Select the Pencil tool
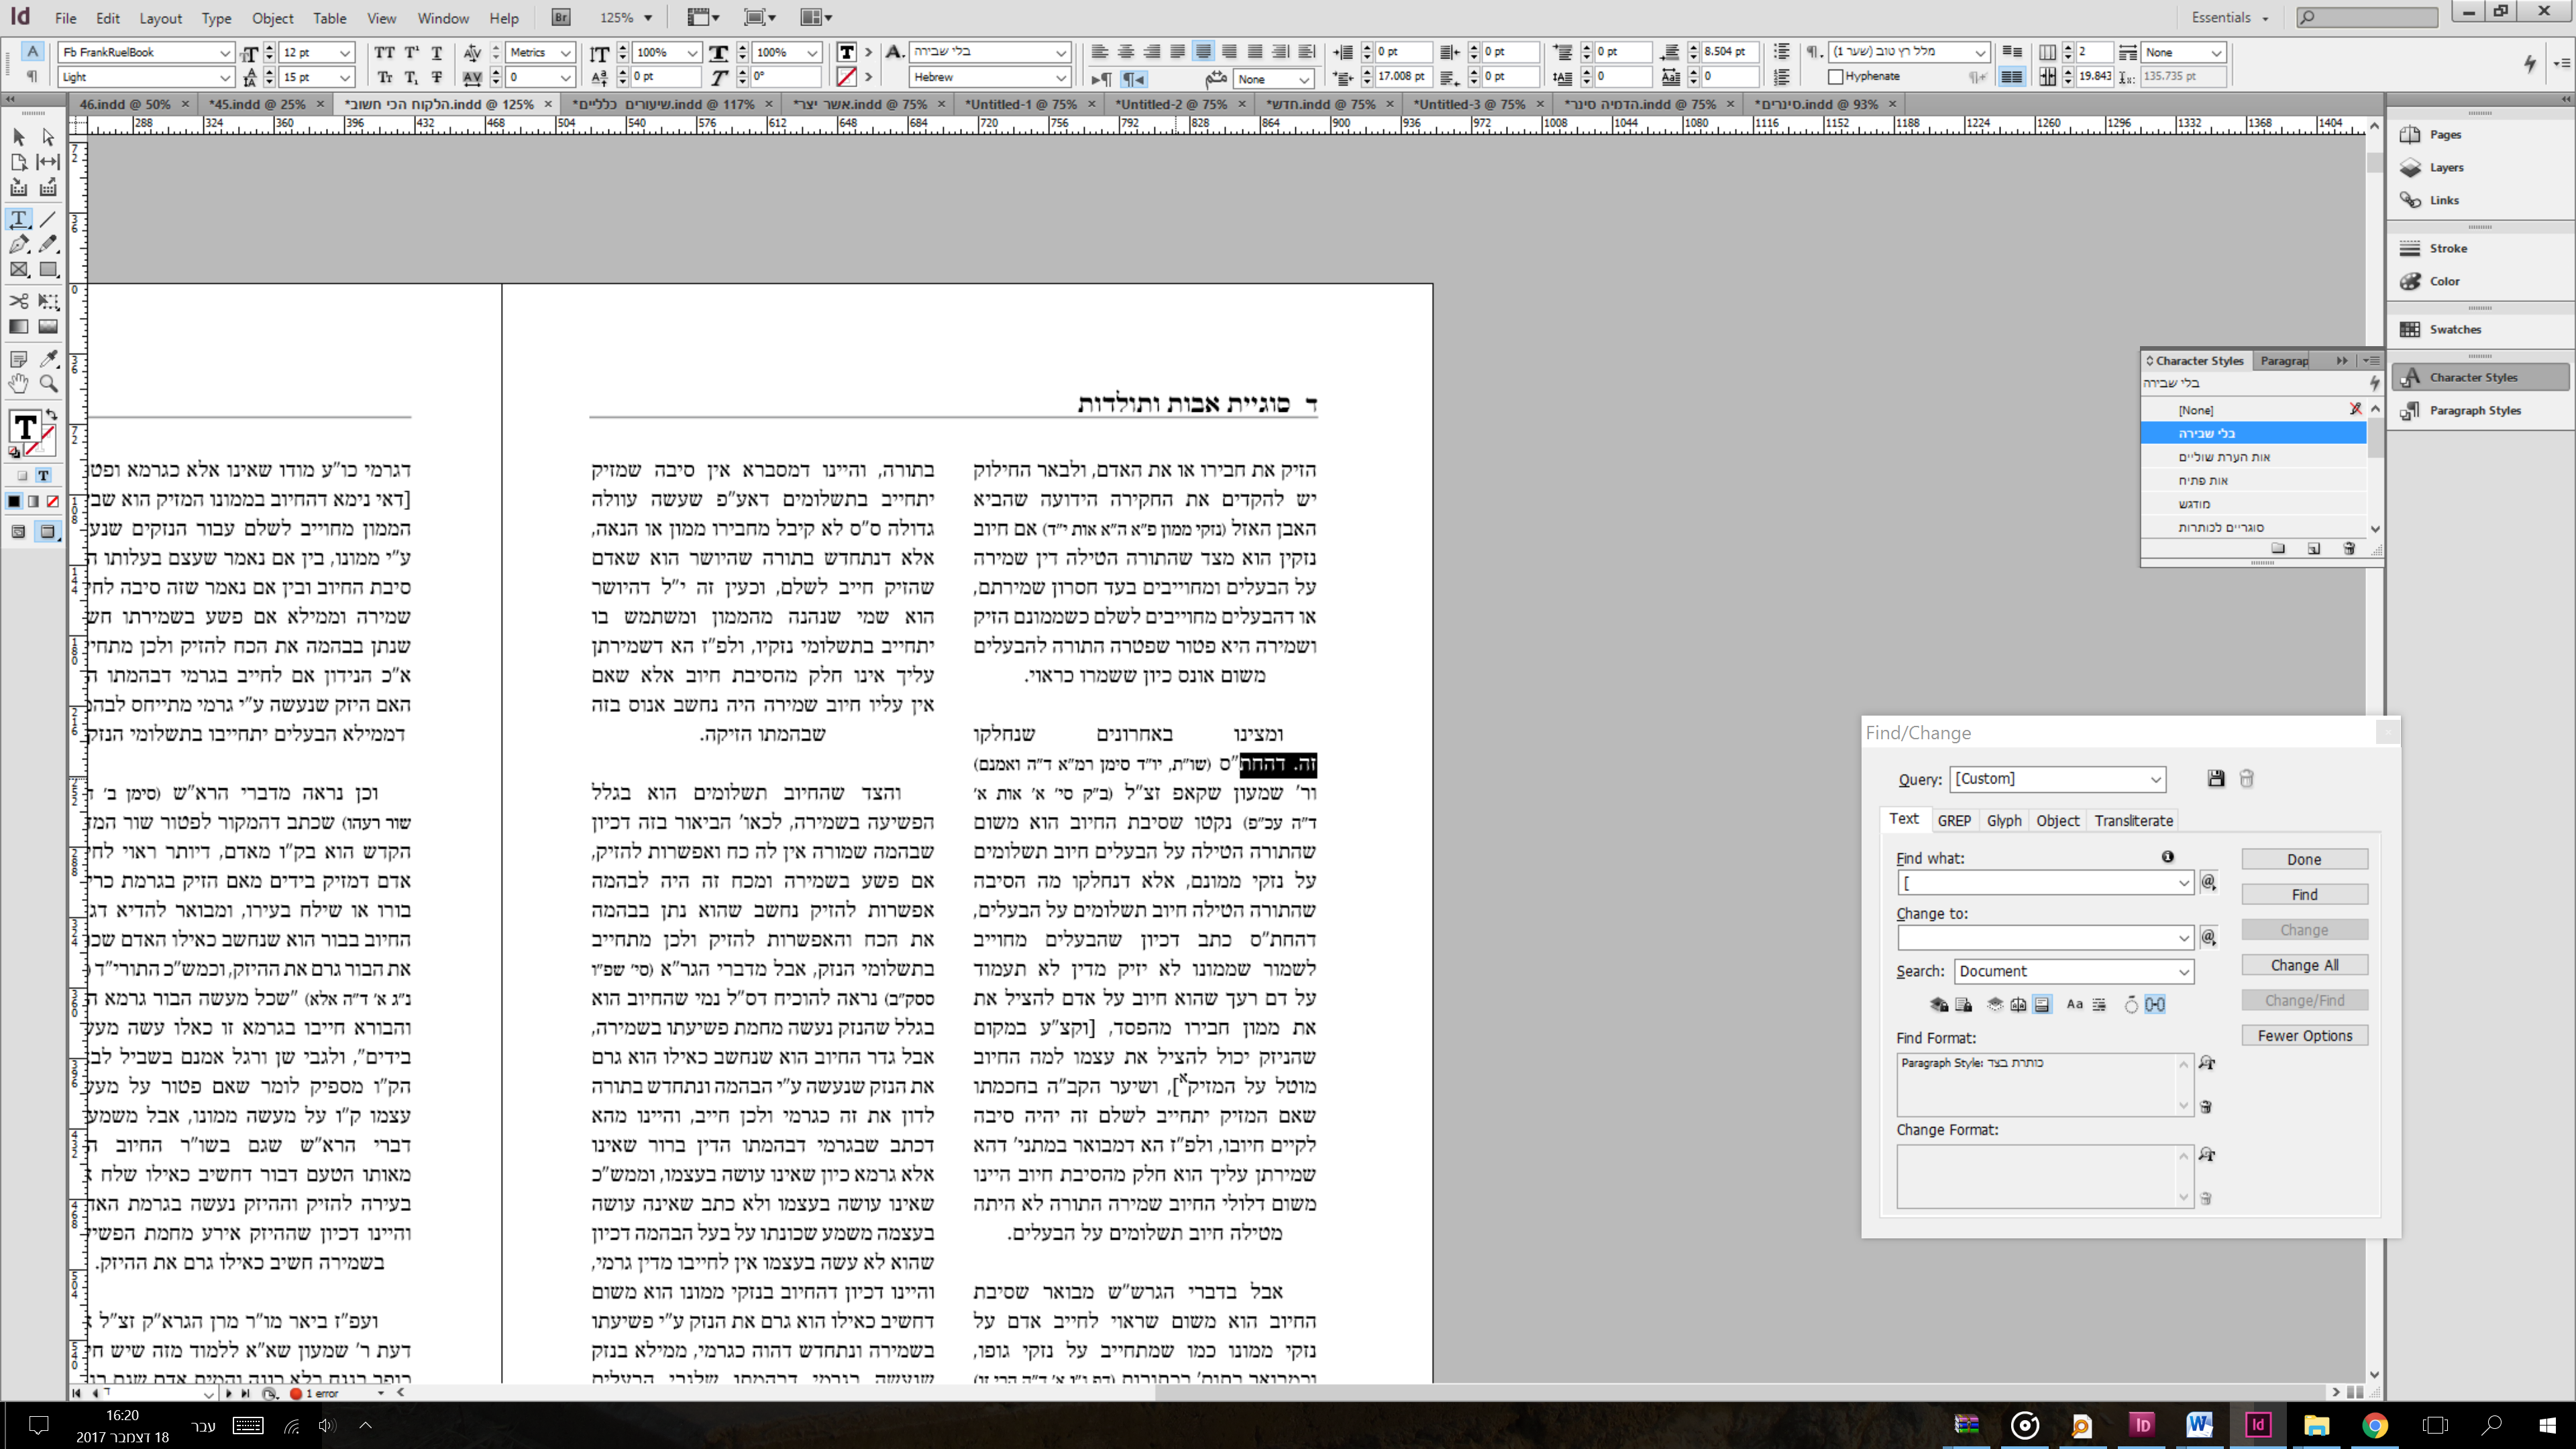2576x1449 pixels. point(48,244)
